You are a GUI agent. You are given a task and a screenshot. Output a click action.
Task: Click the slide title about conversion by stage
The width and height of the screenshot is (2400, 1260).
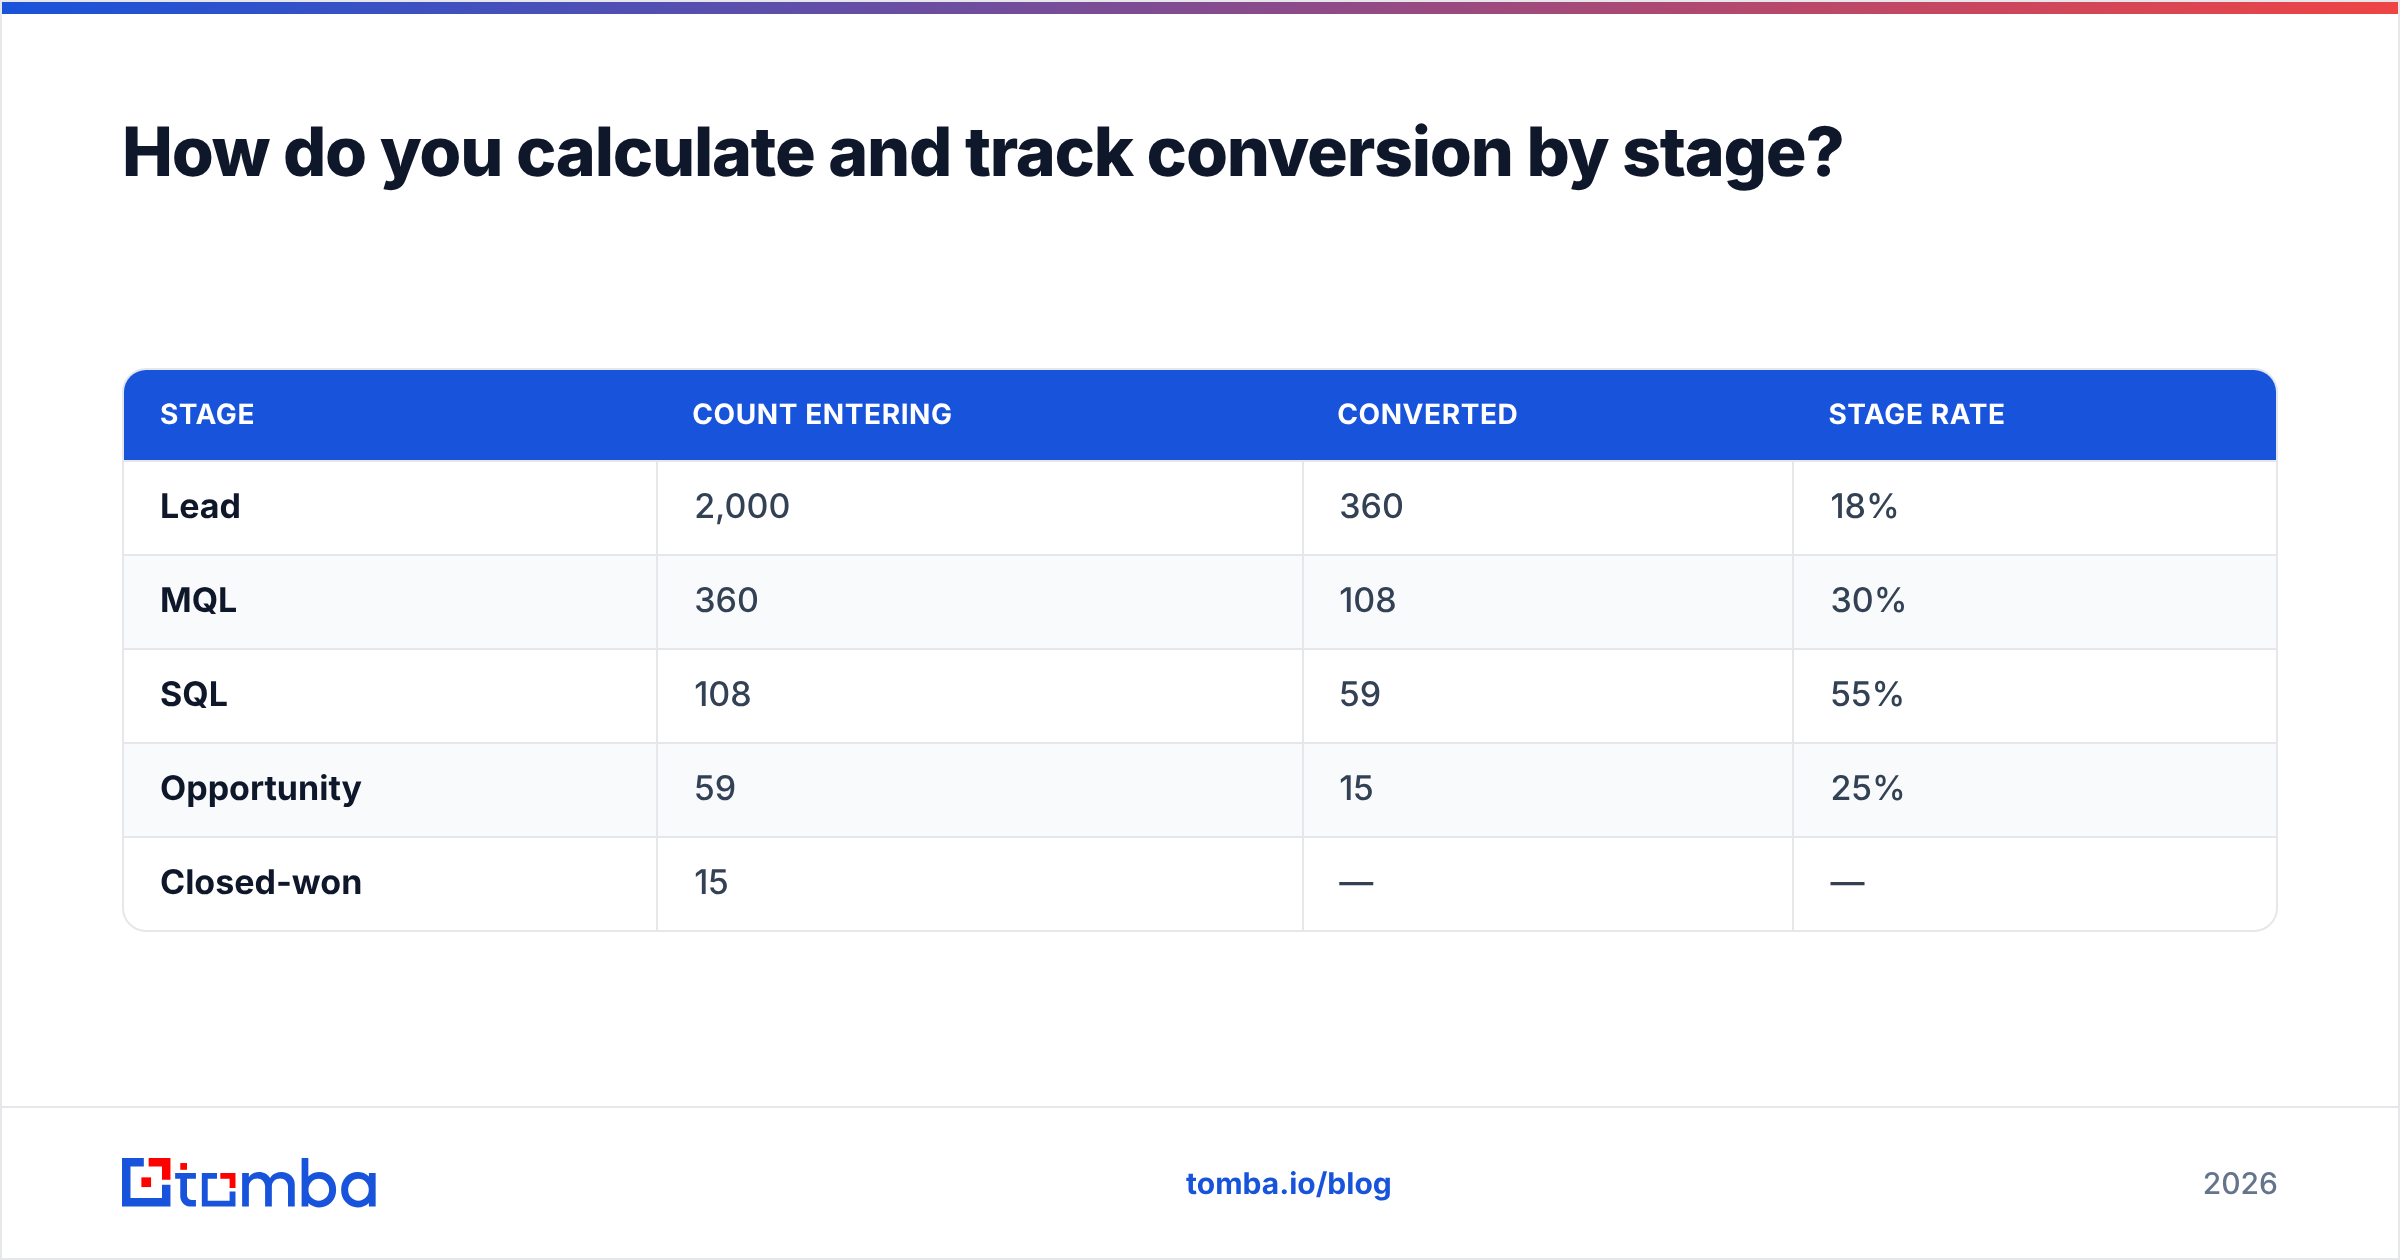click(982, 153)
